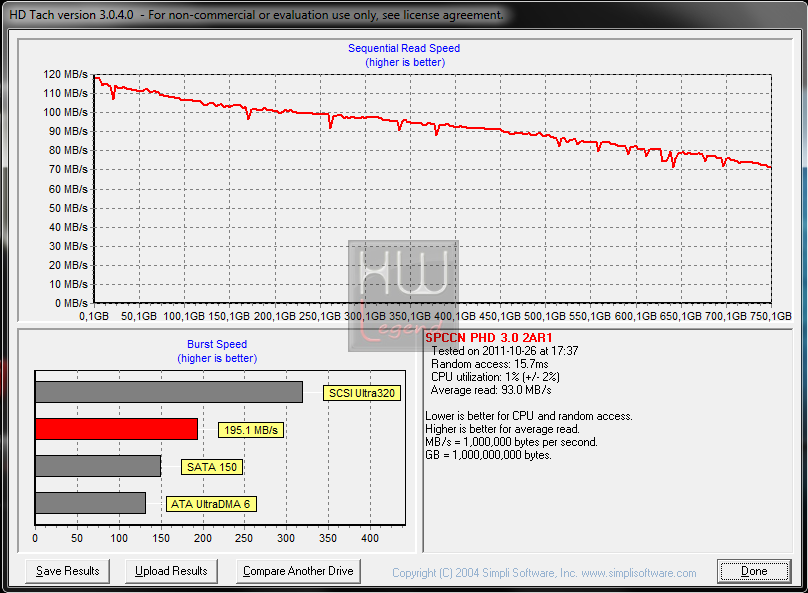Viewport: 808px width, 593px height.
Task: Click the 400 burst axis label
Action: (370, 538)
